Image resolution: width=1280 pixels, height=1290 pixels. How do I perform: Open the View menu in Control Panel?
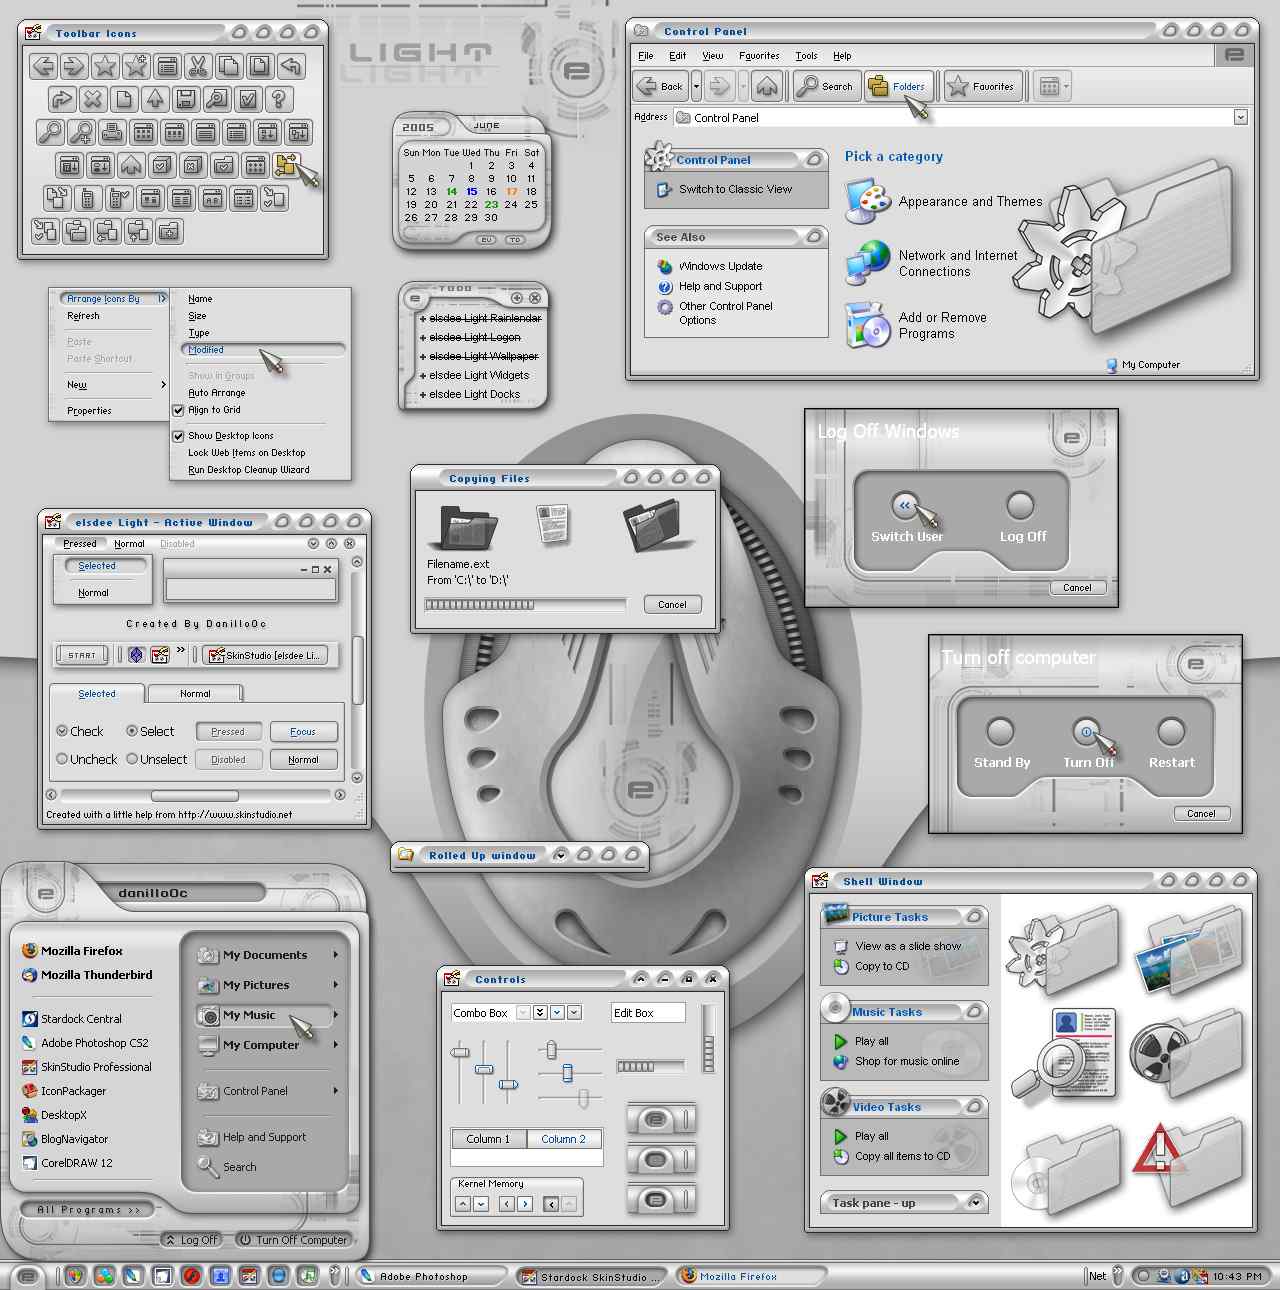coord(712,56)
